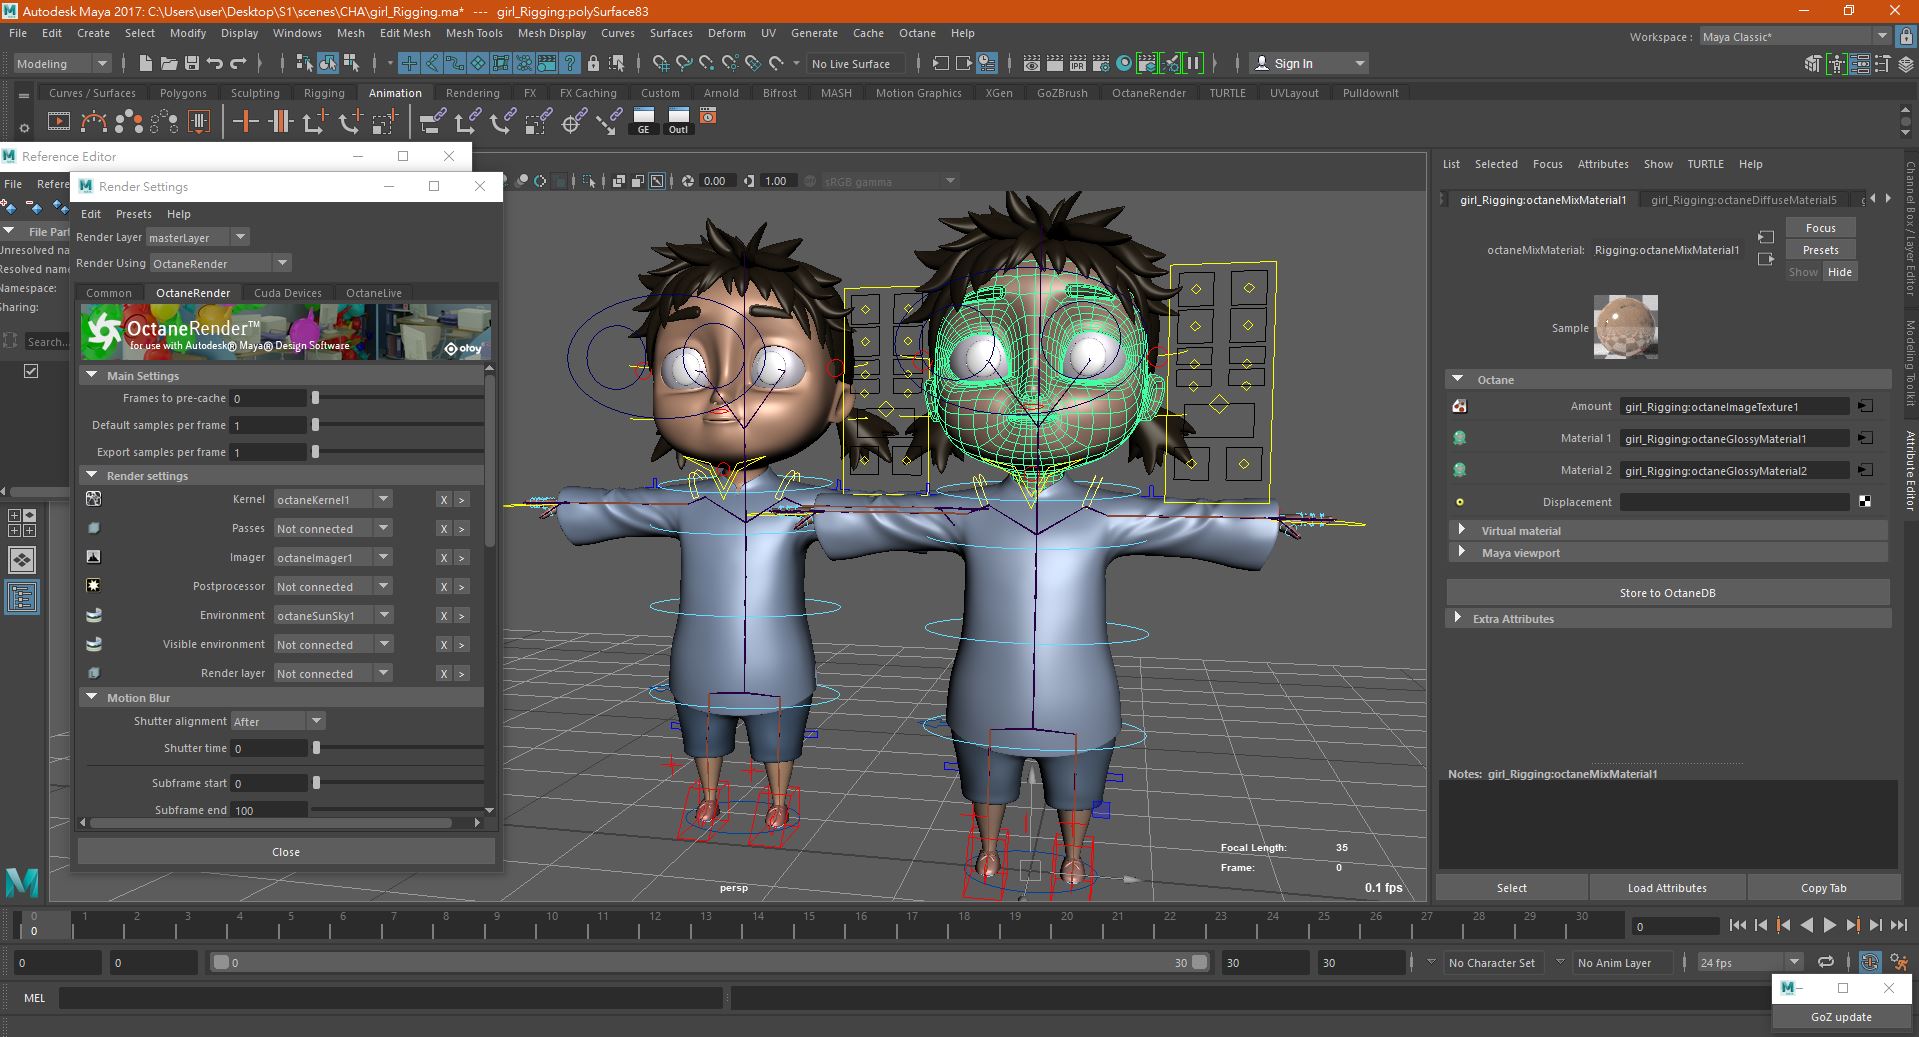Click the IPR render icon
Screen dimensions: 1919x1037
(1078, 63)
